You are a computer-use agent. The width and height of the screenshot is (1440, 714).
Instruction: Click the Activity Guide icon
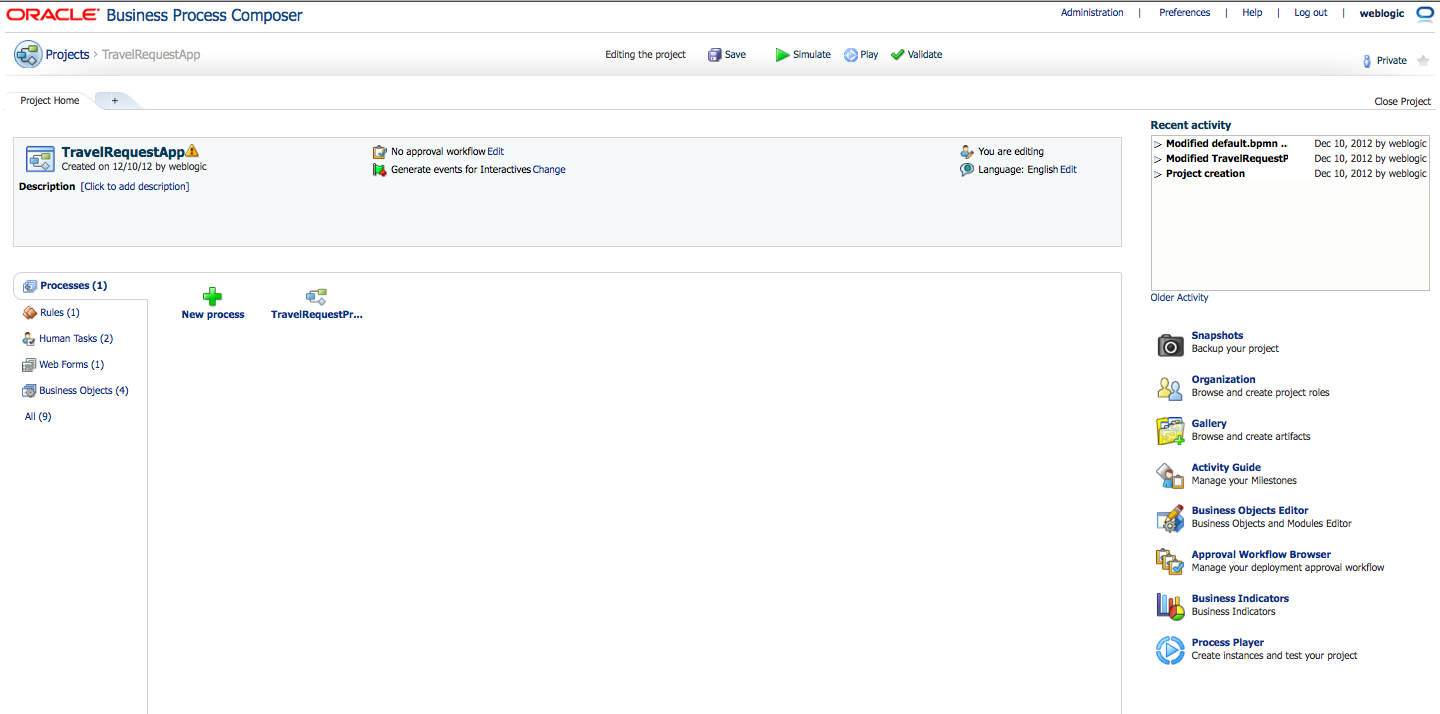1171,476
